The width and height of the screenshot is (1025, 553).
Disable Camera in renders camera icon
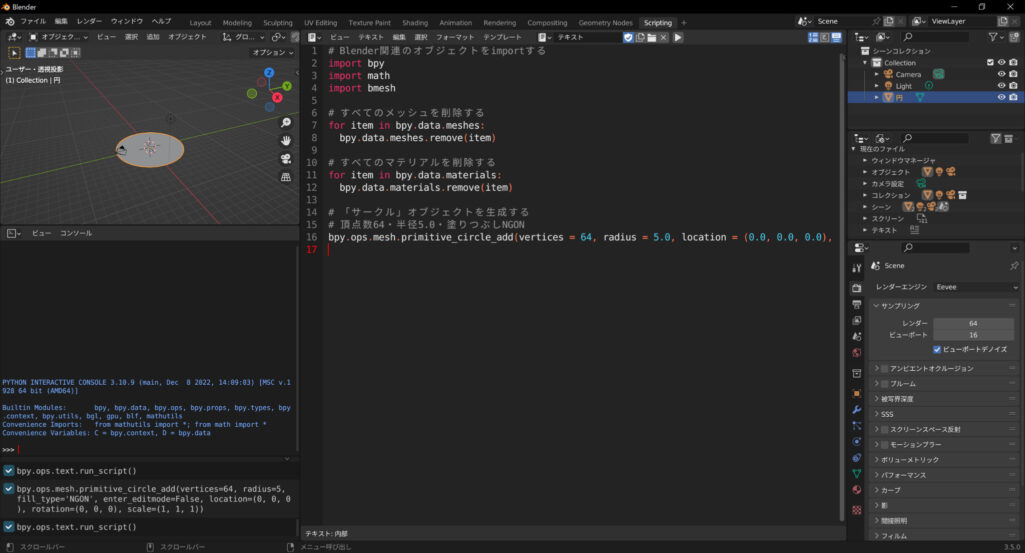pos(1013,75)
